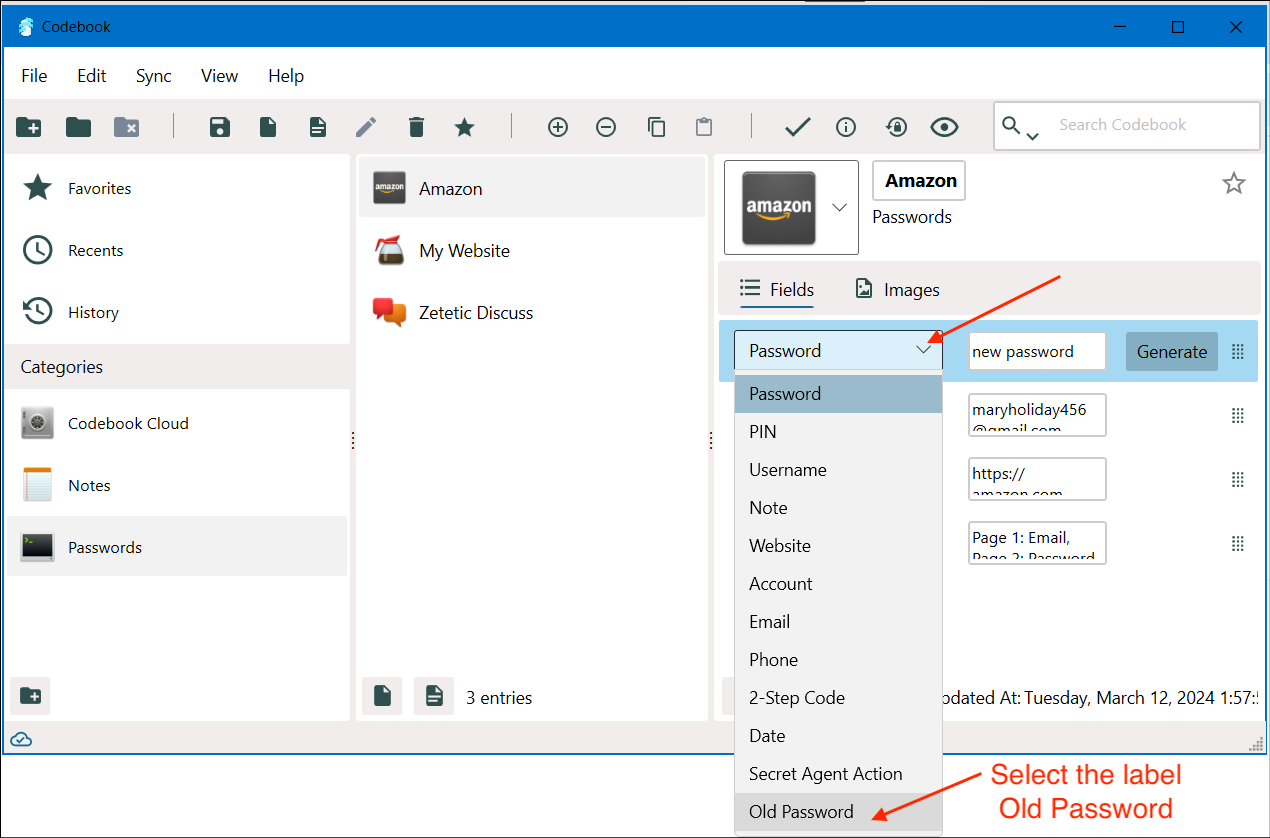
Task: Click the checkmark done icon
Action: click(x=797, y=127)
